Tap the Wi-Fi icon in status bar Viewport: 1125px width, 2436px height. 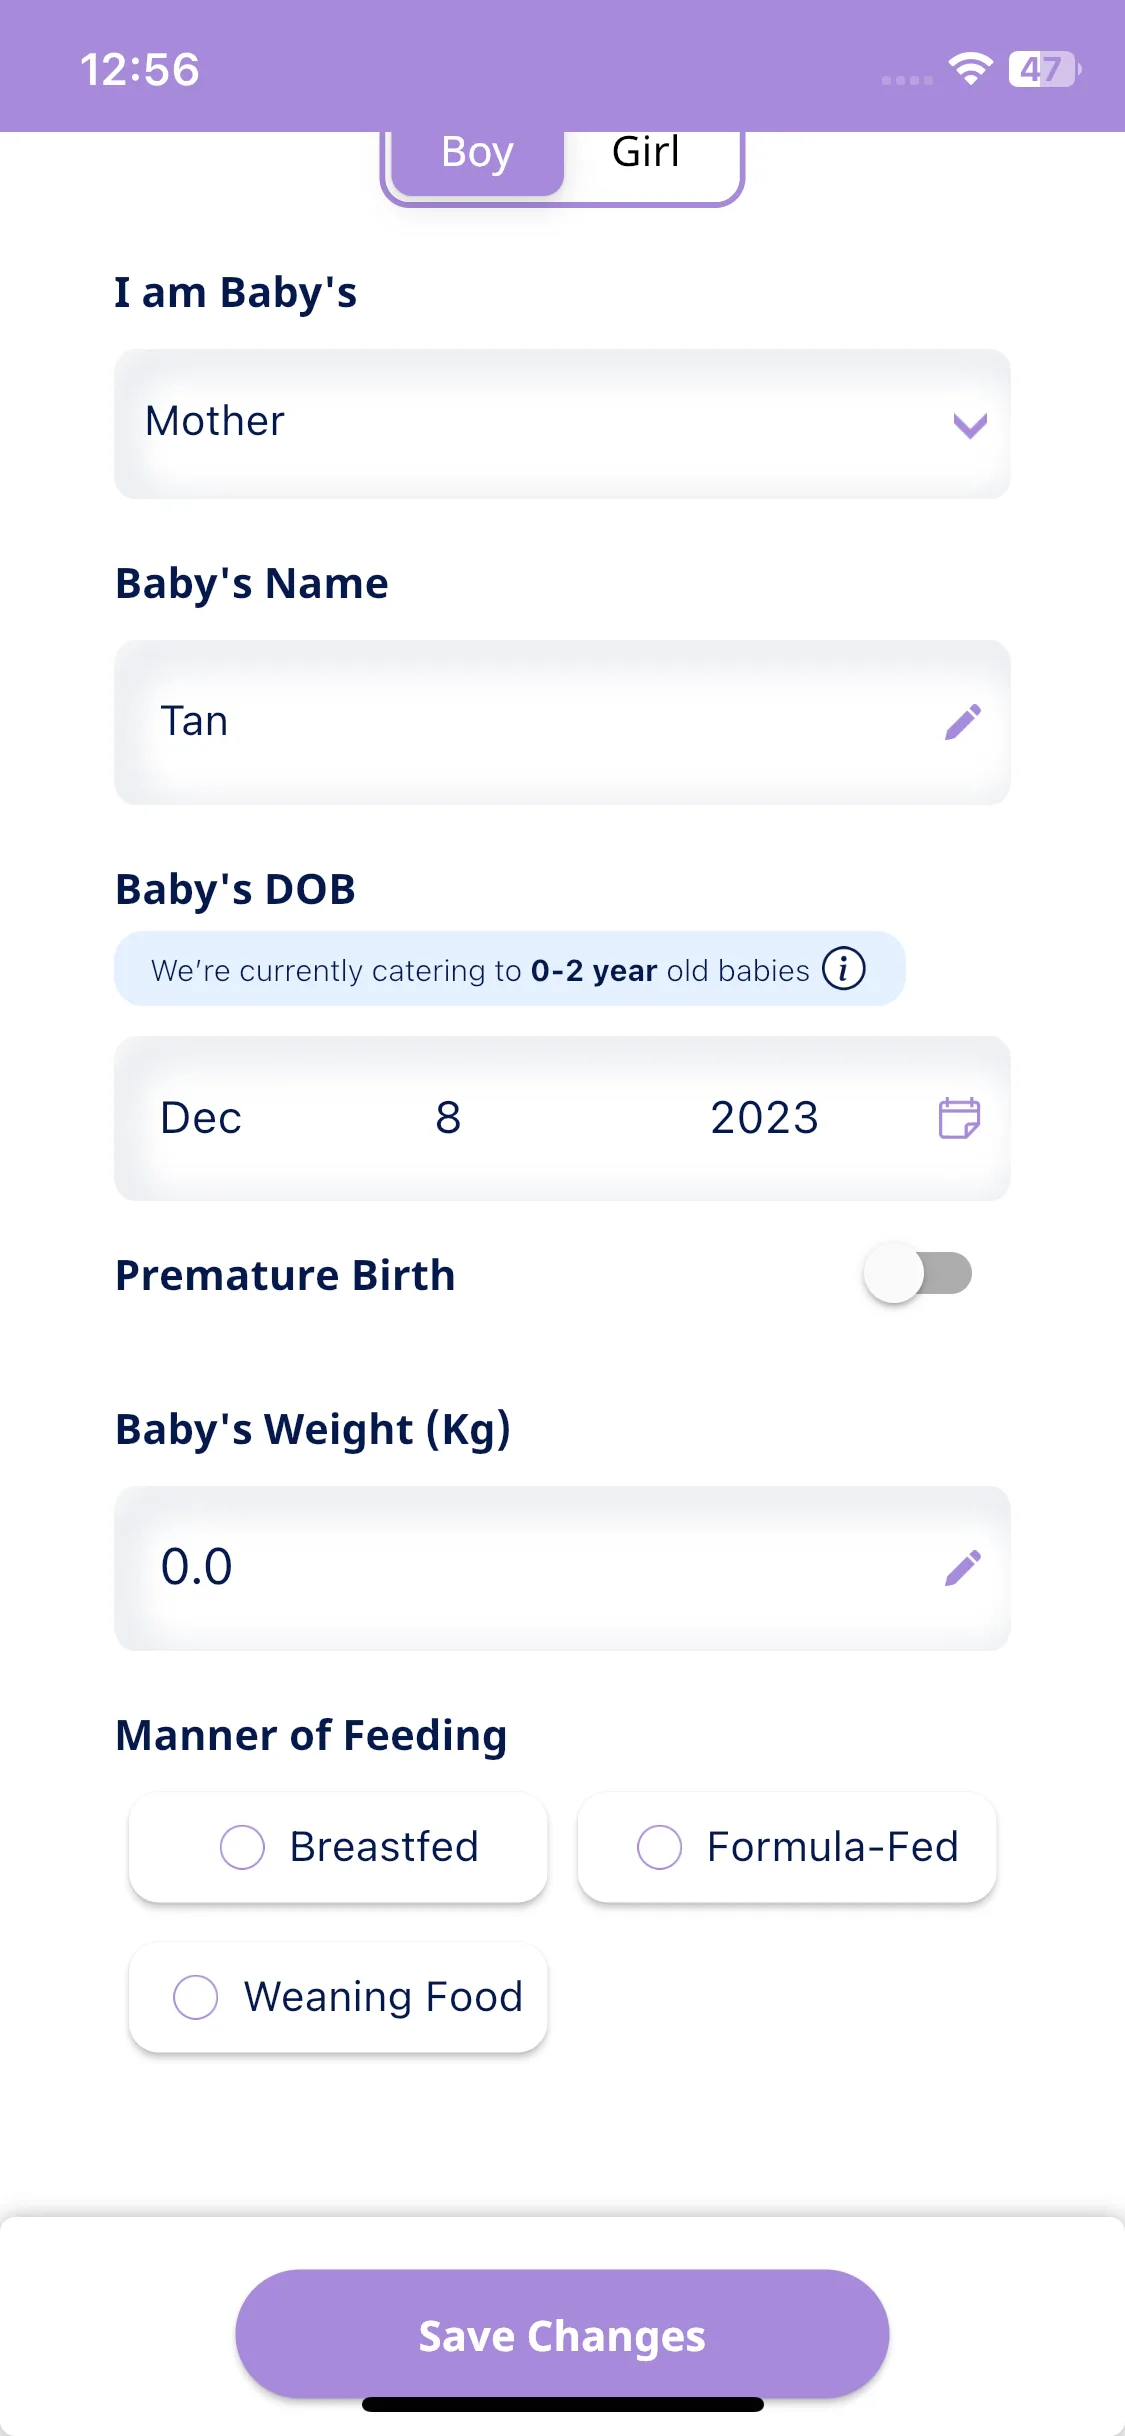tap(970, 69)
